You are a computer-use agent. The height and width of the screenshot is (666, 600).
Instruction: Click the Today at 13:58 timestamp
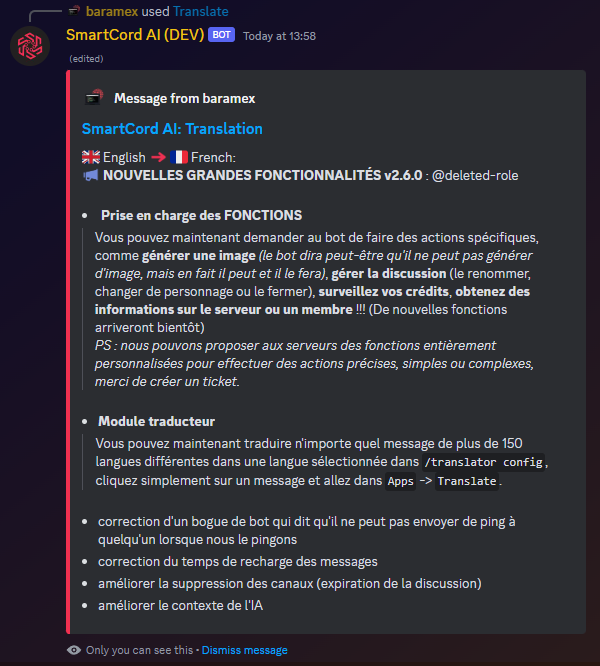[x=279, y=36]
